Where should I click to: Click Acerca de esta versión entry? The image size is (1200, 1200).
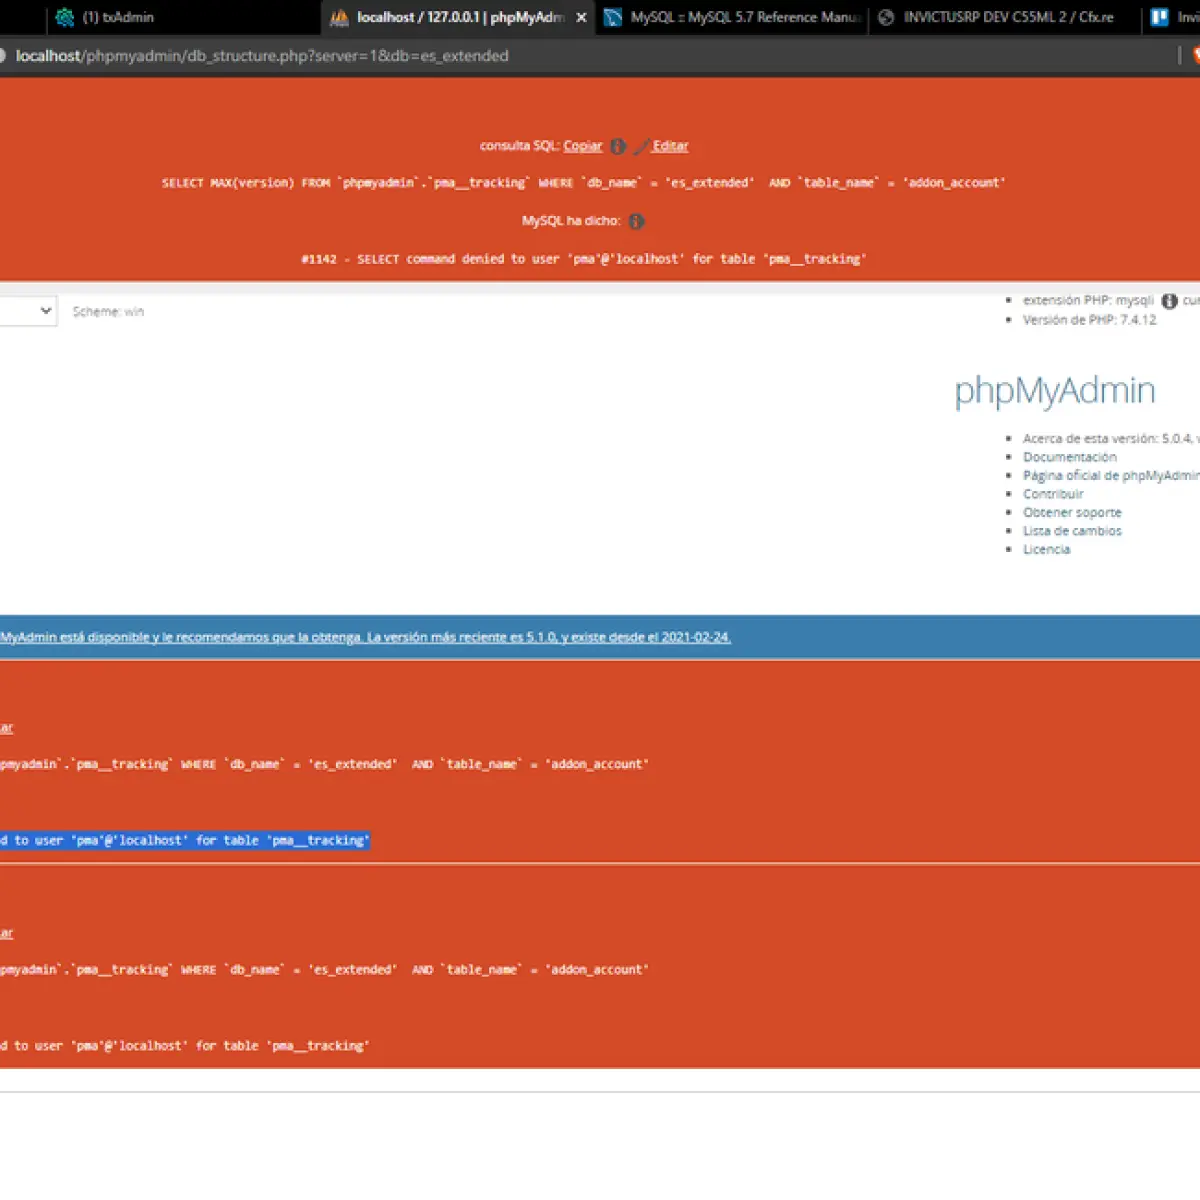pyautogui.click(x=1110, y=439)
